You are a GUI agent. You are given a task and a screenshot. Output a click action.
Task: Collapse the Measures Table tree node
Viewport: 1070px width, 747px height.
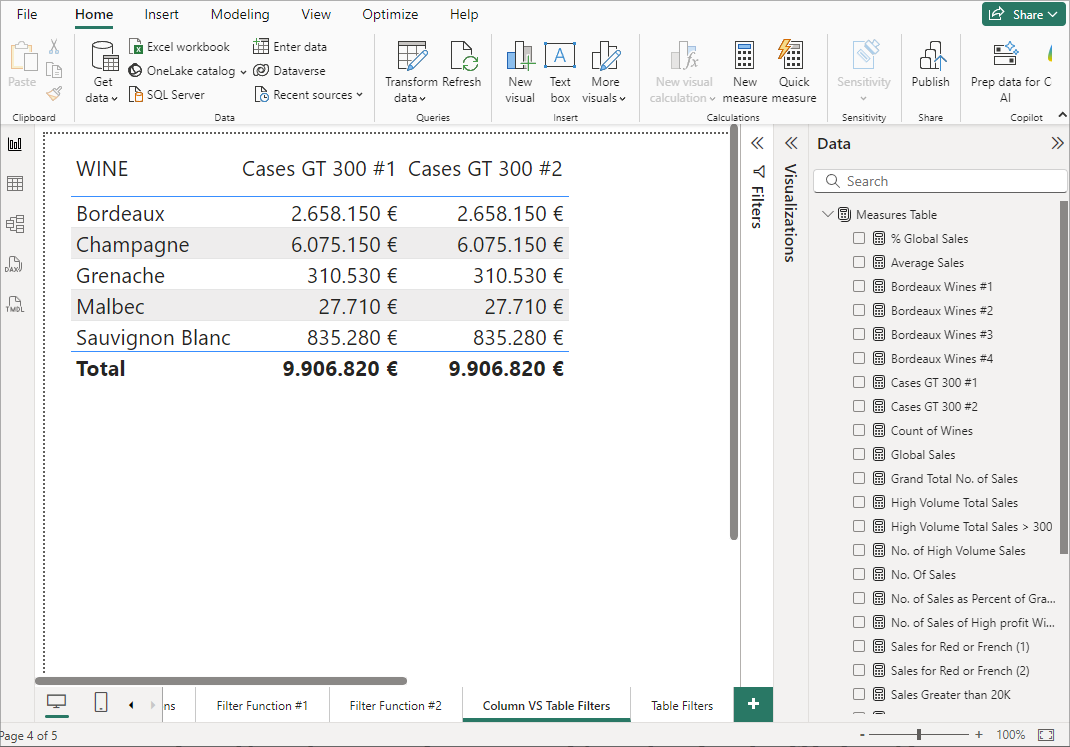click(x=827, y=214)
